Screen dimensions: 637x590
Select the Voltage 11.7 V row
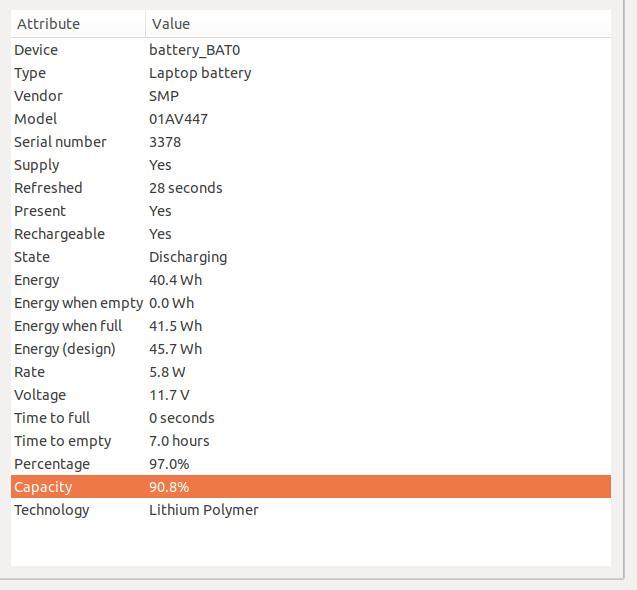click(311, 395)
